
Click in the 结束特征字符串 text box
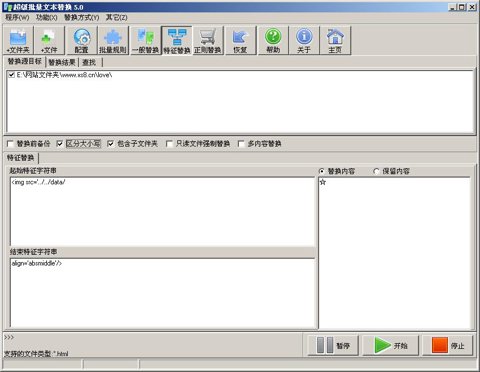[x=162, y=293]
